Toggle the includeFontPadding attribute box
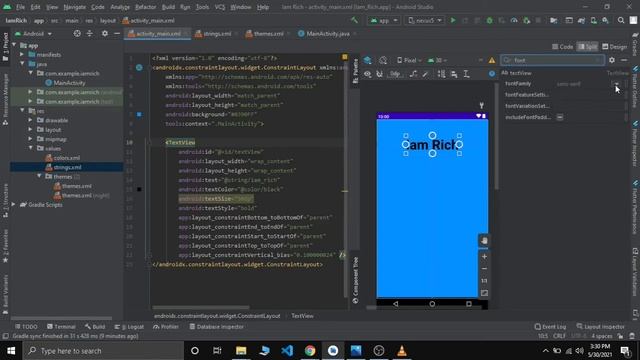Screen dimensions: 640x360 (x=560, y=117)
